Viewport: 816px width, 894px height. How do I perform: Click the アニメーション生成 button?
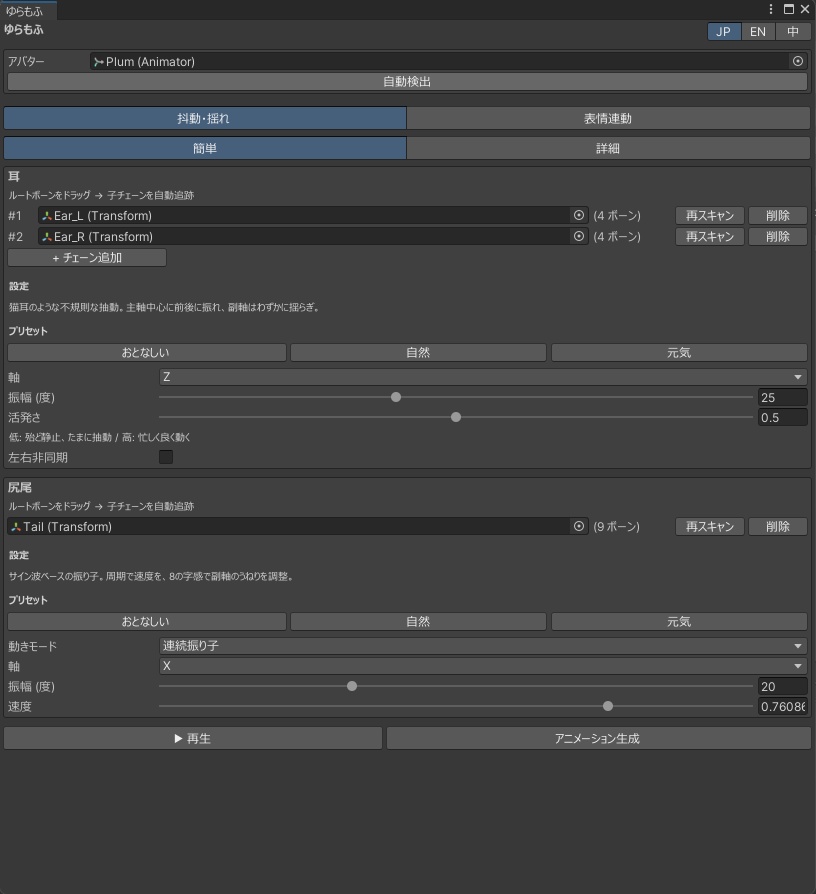coord(599,738)
